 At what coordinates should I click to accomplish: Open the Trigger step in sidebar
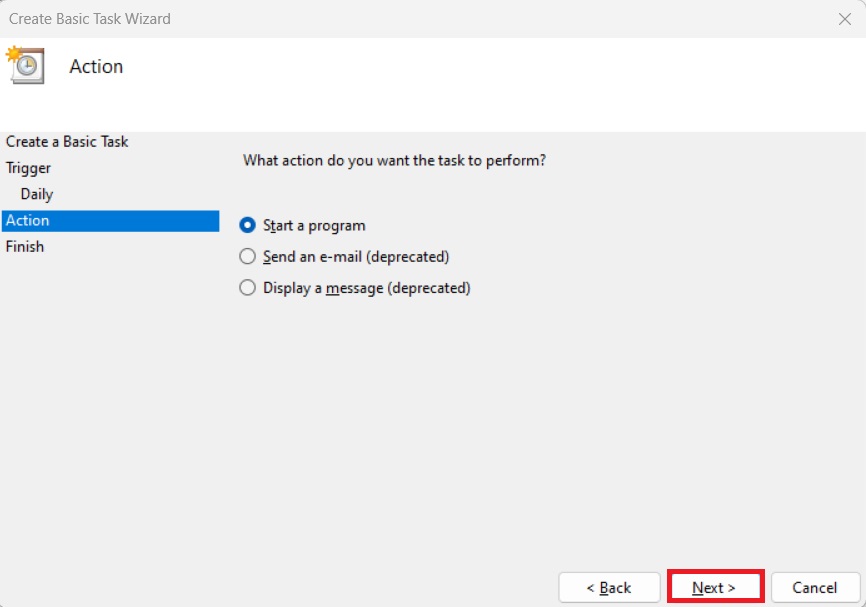(28, 168)
